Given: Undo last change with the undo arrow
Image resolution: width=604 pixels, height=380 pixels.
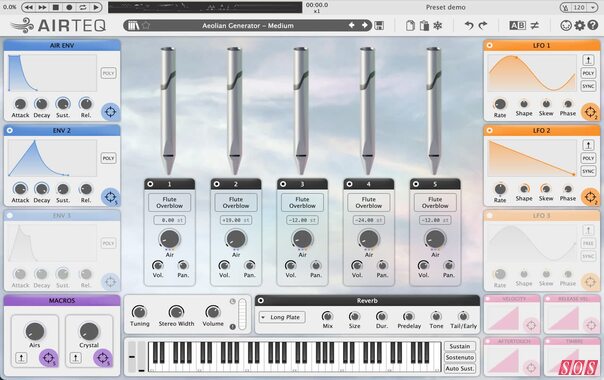Looking at the screenshot, I should 469,25.
